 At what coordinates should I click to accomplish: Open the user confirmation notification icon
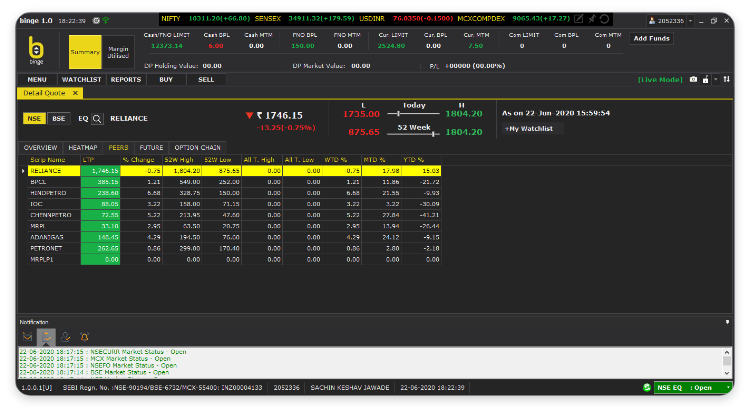(66, 337)
